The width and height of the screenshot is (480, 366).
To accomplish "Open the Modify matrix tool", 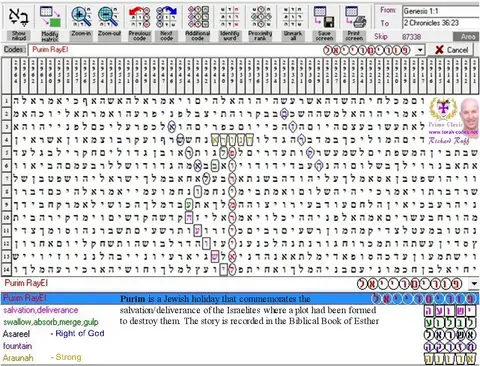I will click(x=50, y=17).
